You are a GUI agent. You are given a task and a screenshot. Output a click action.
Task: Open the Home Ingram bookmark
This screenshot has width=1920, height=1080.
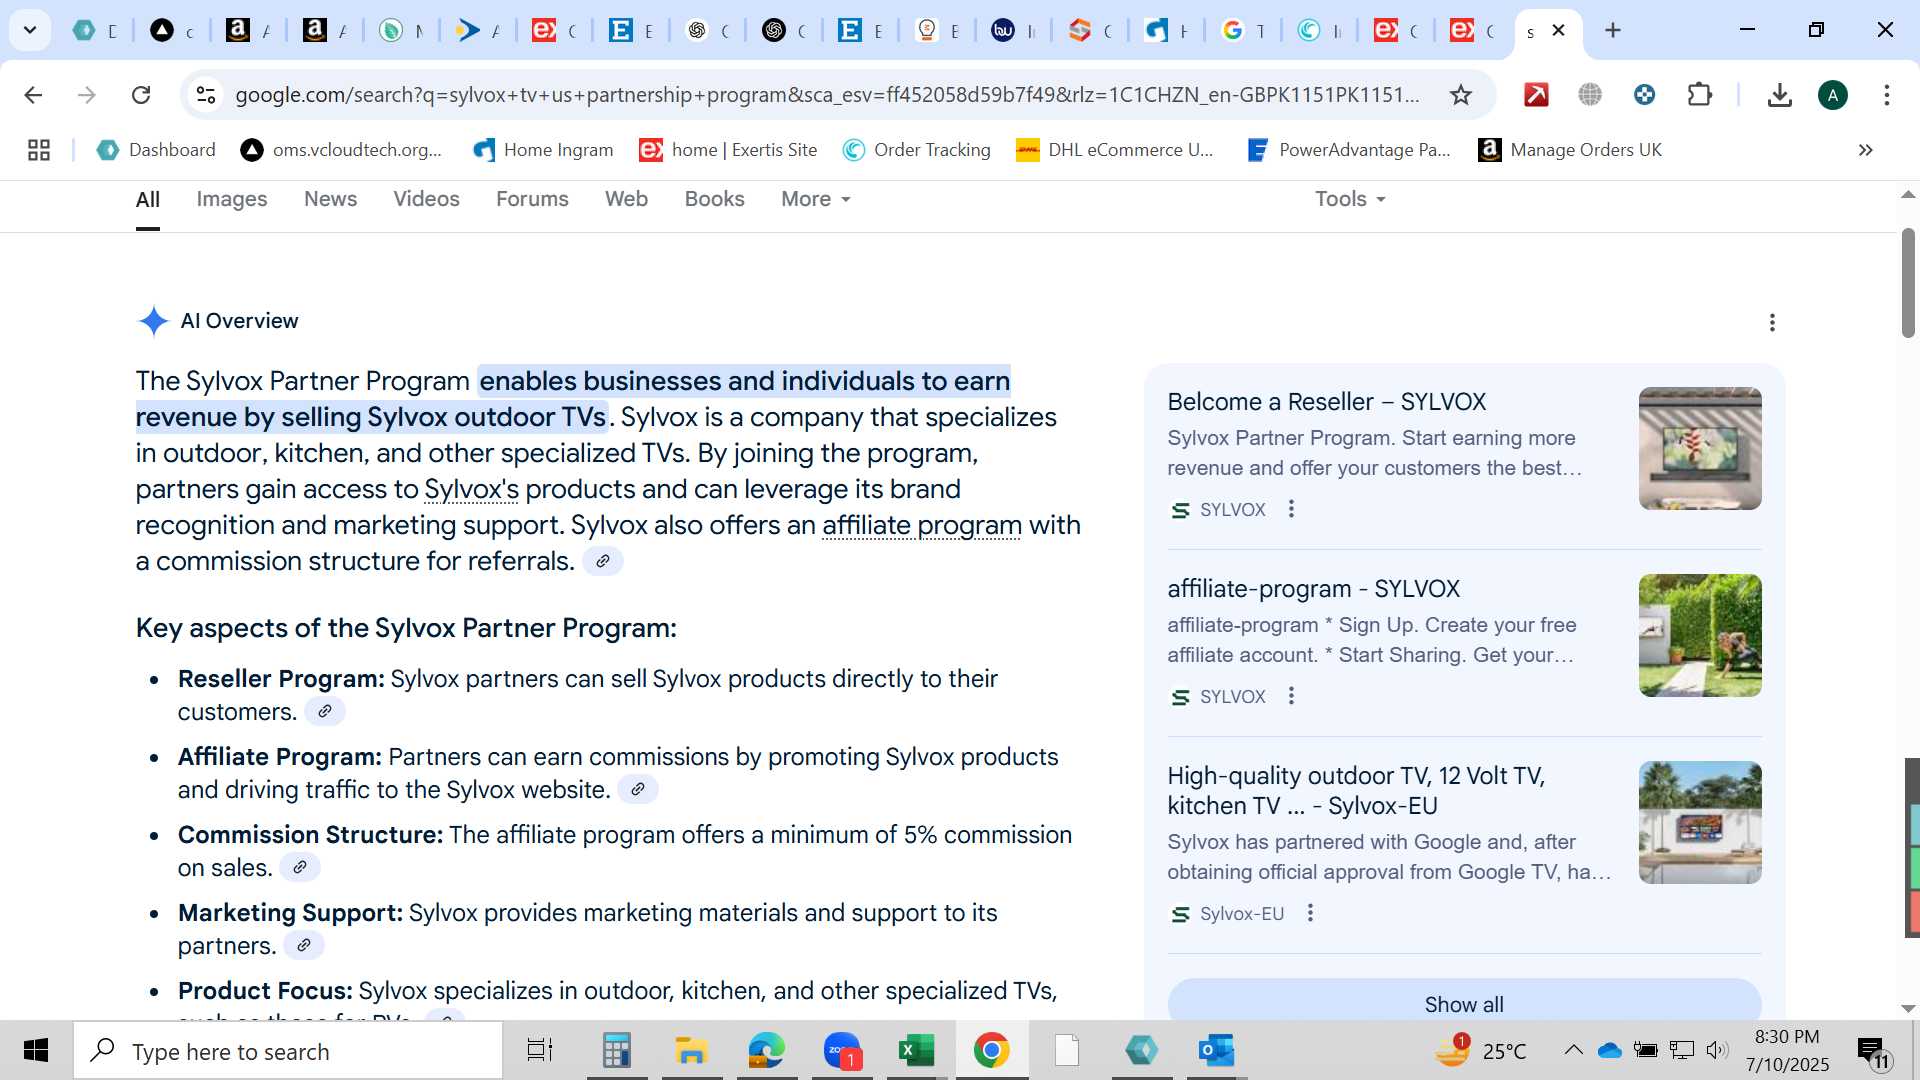(543, 150)
